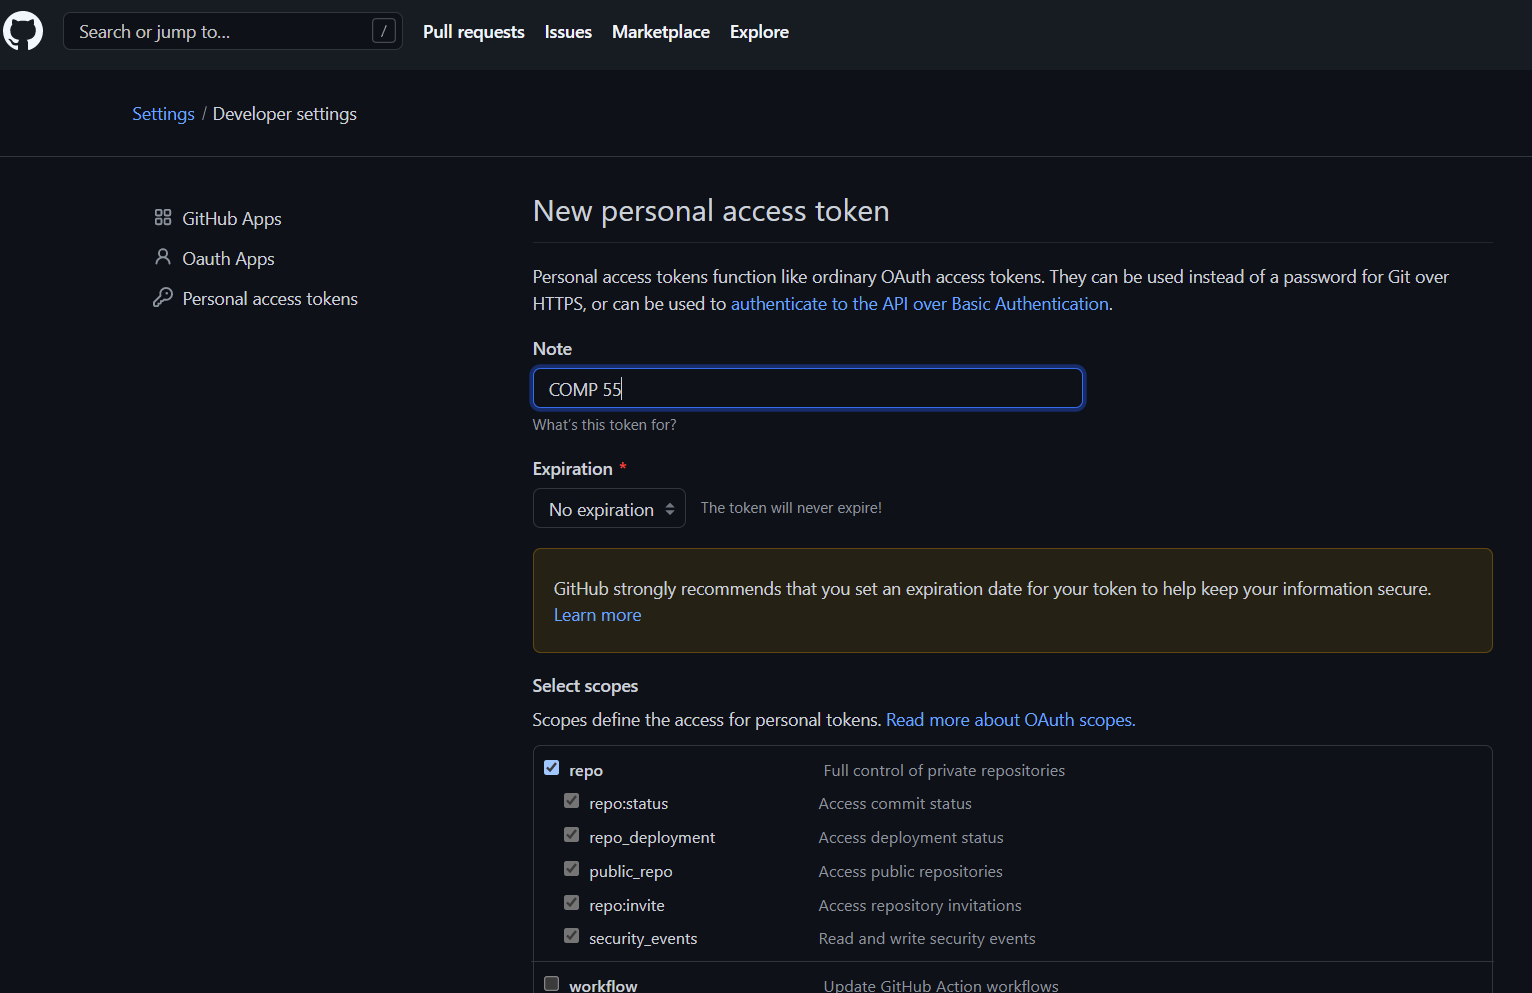Image resolution: width=1532 pixels, height=993 pixels.
Task: Open Read more about OAuth scopes link
Action: (1011, 720)
